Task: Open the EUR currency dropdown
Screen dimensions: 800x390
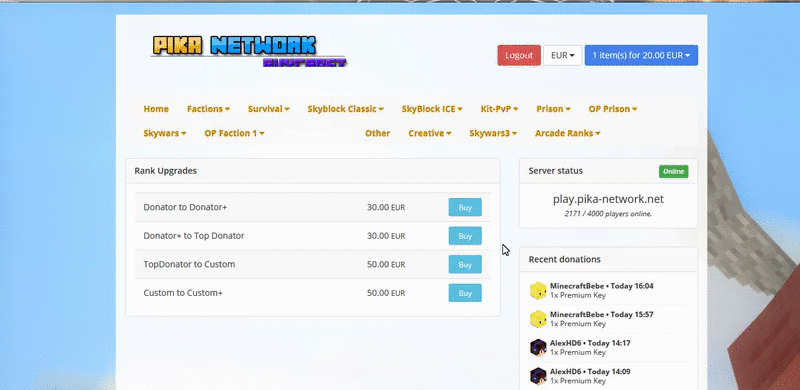Action: click(563, 55)
